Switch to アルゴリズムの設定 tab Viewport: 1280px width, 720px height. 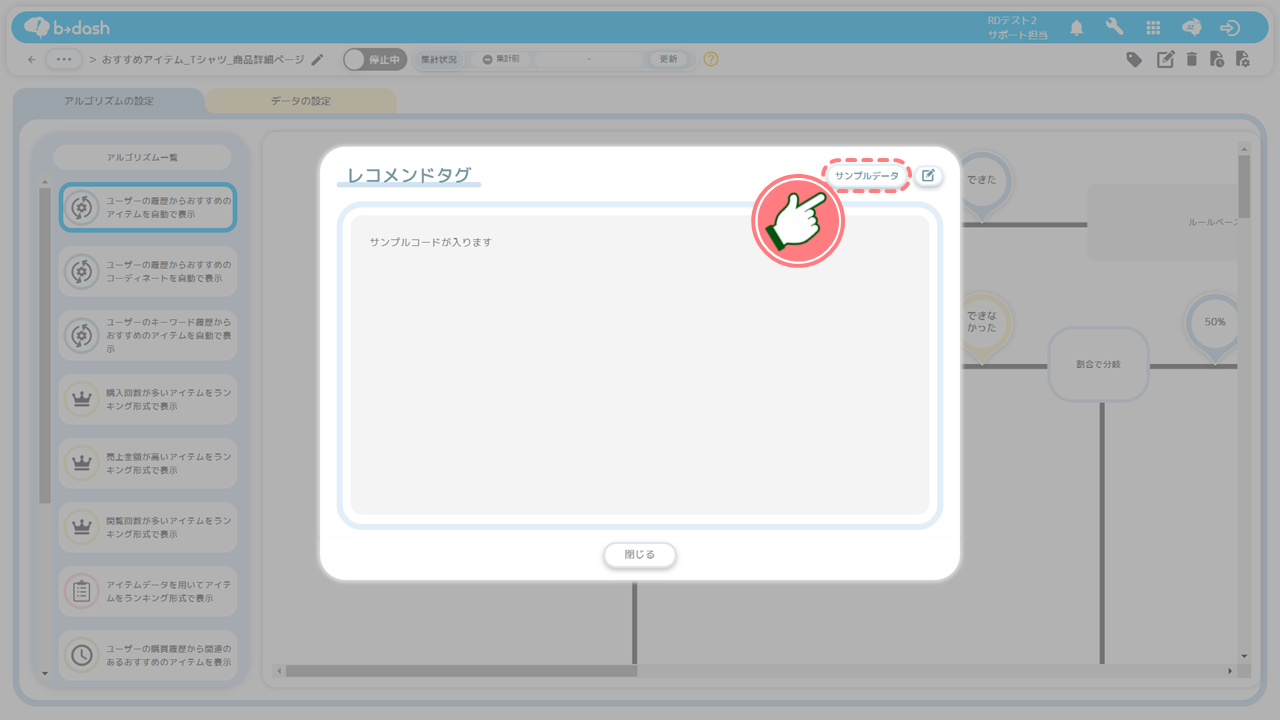[109, 101]
